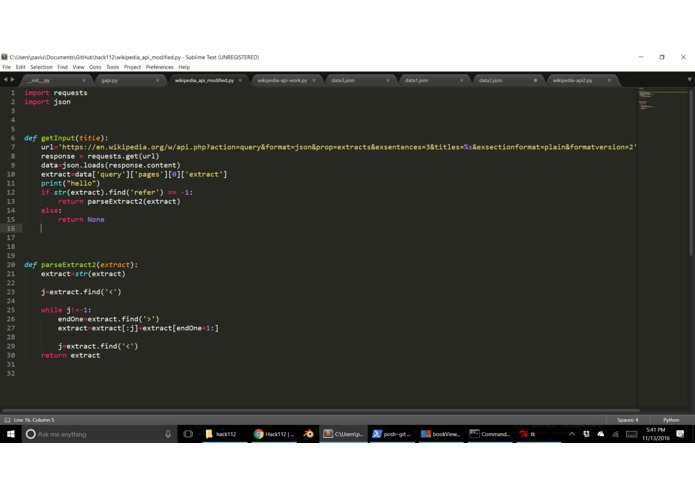Close the data3.json tab
This screenshot has height=494, width=695.
coord(388,81)
